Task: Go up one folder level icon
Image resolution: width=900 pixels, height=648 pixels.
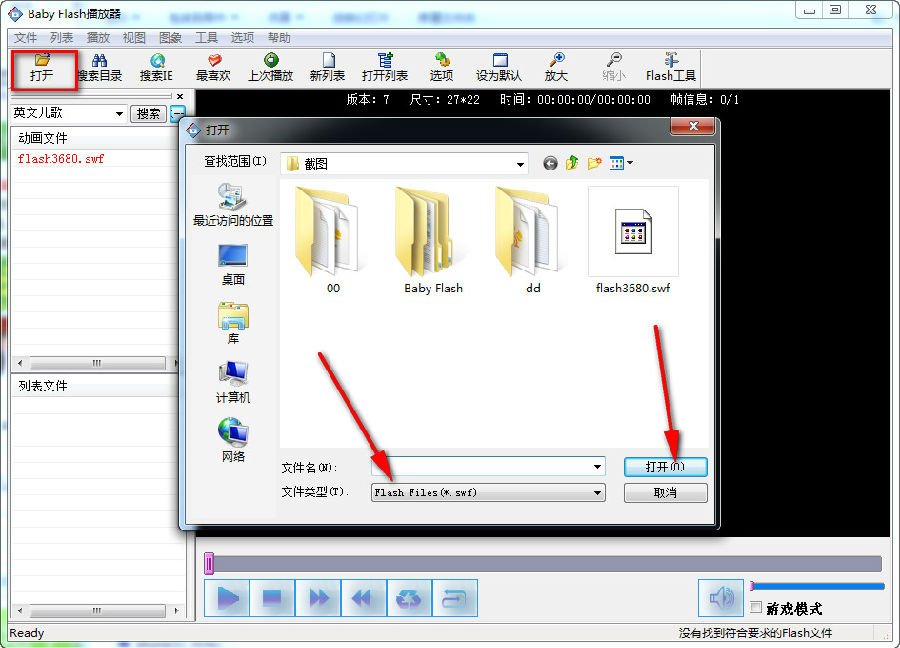Action: [572, 164]
